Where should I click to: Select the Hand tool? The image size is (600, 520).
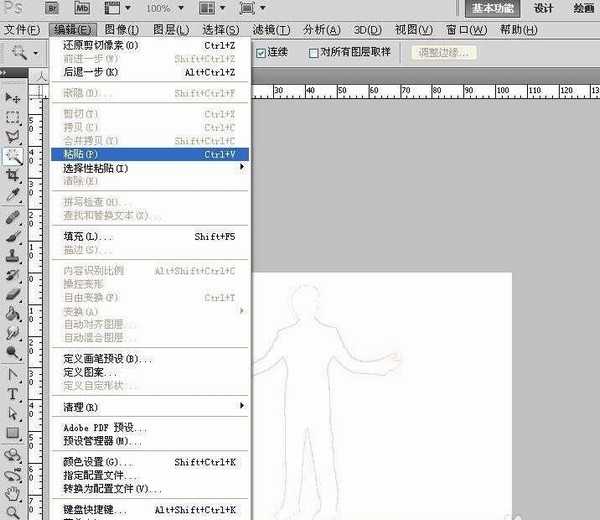pyautogui.click(x=12, y=494)
